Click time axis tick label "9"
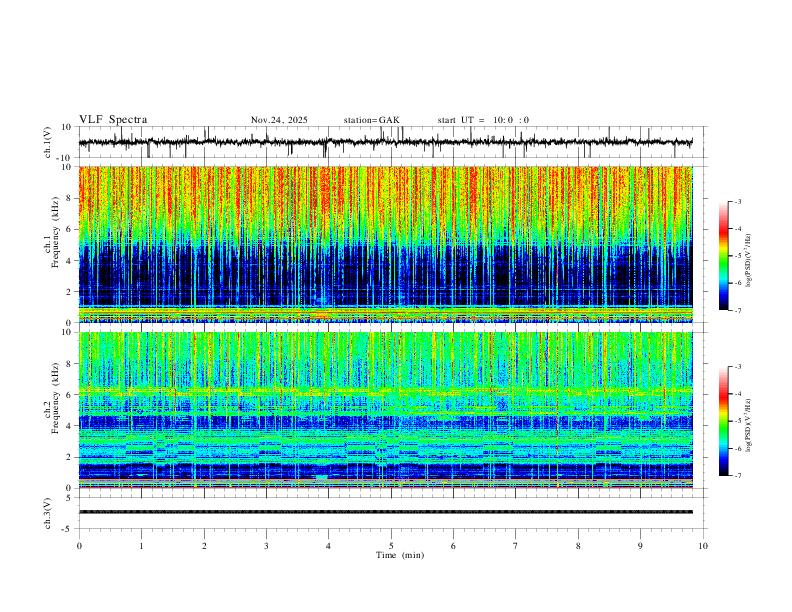Viewport: 792px width, 612px height. (x=640, y=546)
